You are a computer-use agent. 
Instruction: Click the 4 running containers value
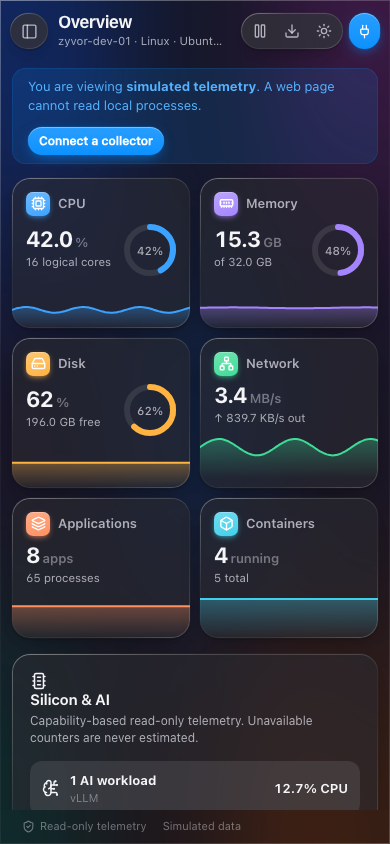(247, 557)
